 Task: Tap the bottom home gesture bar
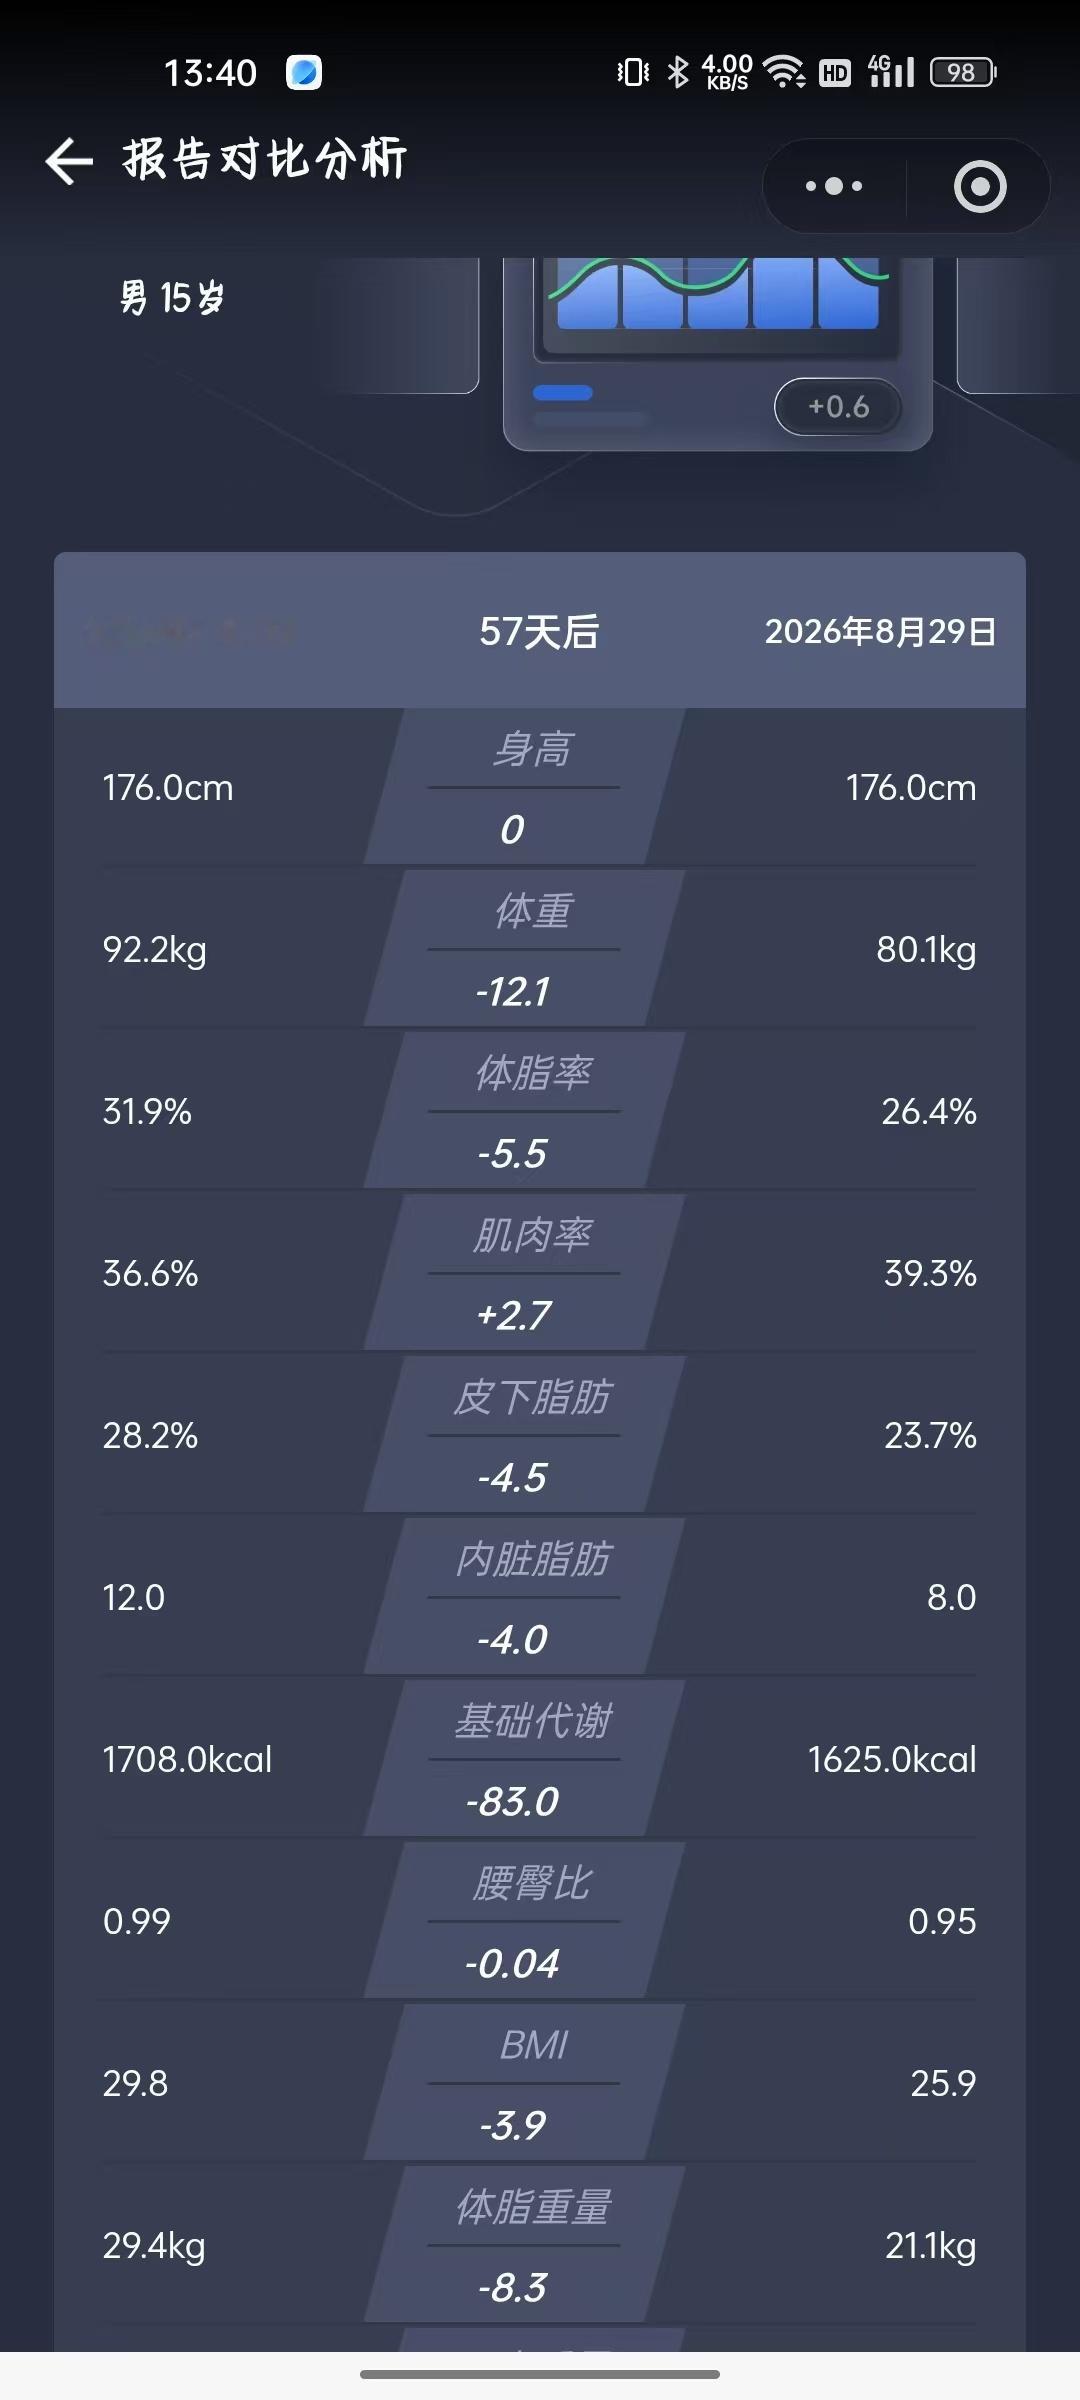pos(540,2374)
